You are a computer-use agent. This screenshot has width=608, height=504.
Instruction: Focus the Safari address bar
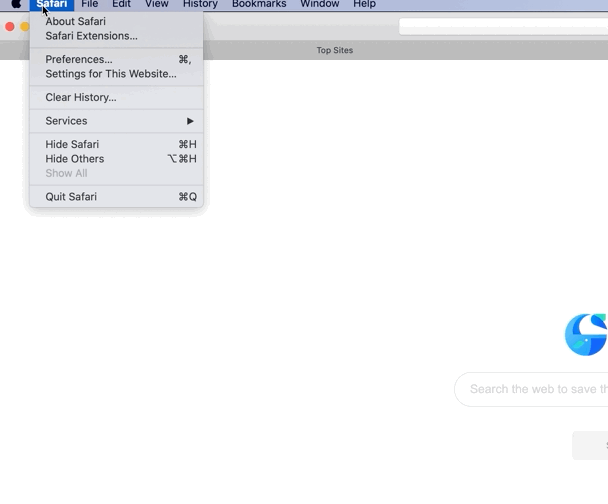coord(502,27)
